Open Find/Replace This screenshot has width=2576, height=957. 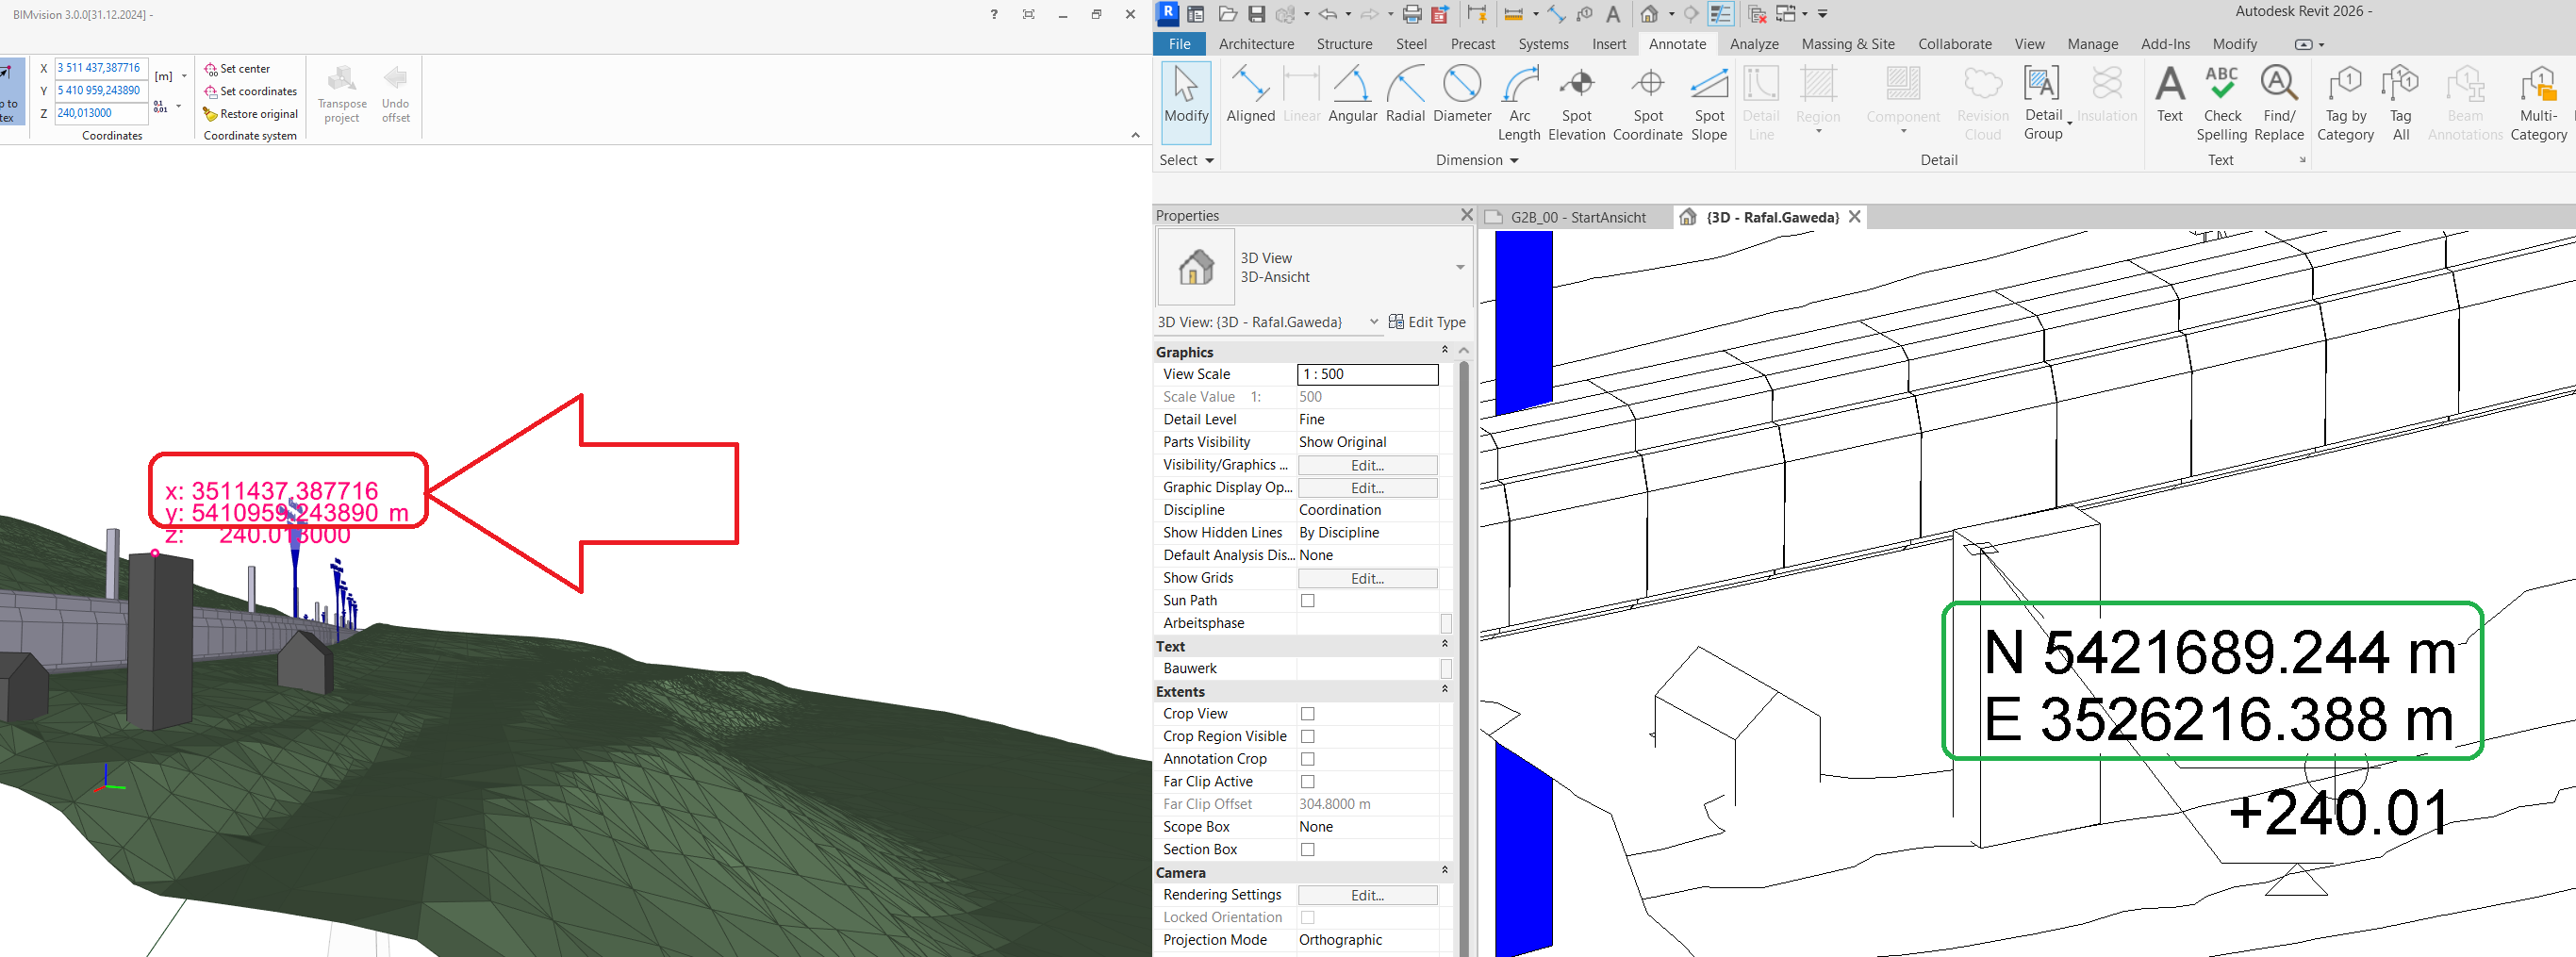pos(2279,100)
